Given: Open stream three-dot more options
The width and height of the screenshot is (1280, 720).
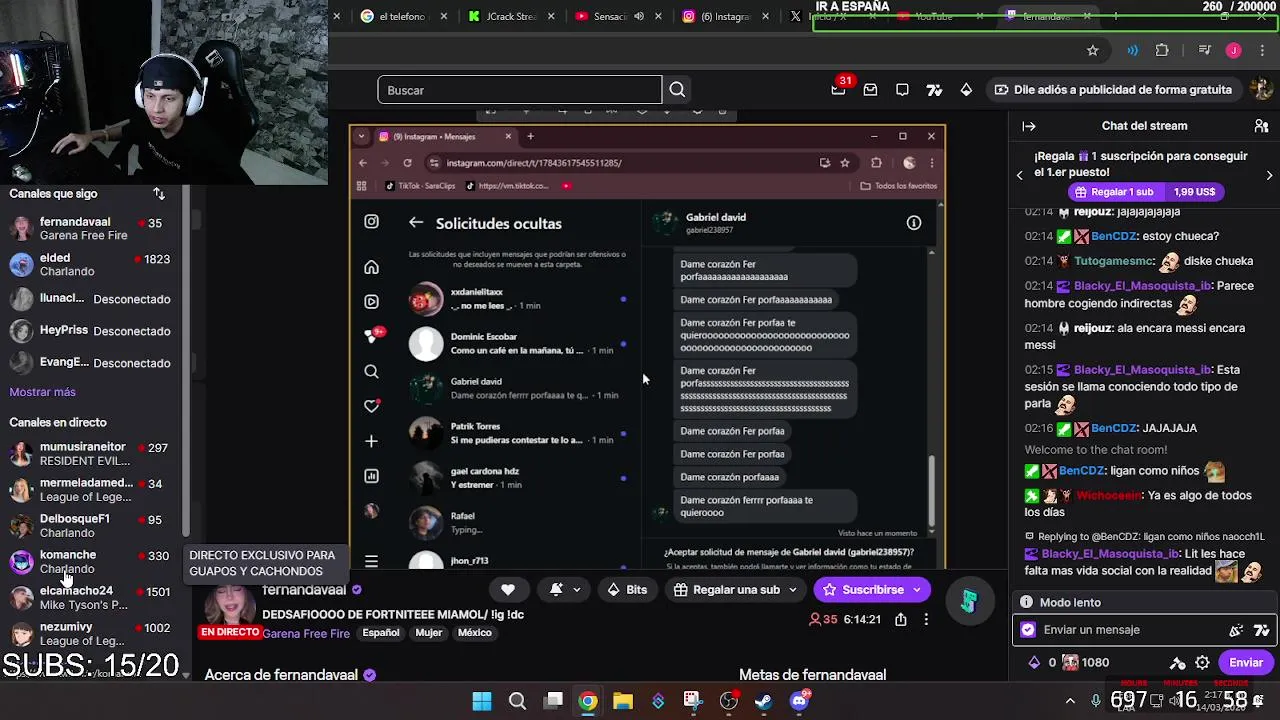Looking at the screenshot, I should pos(926,619).
